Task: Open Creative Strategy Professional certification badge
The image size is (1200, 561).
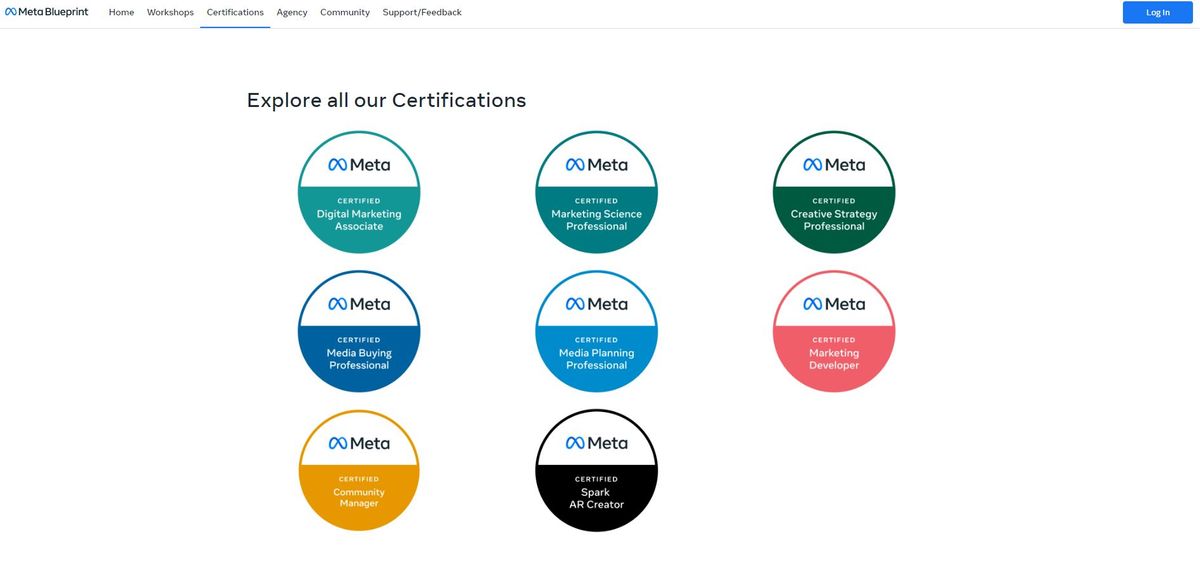Action: tap(834, 192)
